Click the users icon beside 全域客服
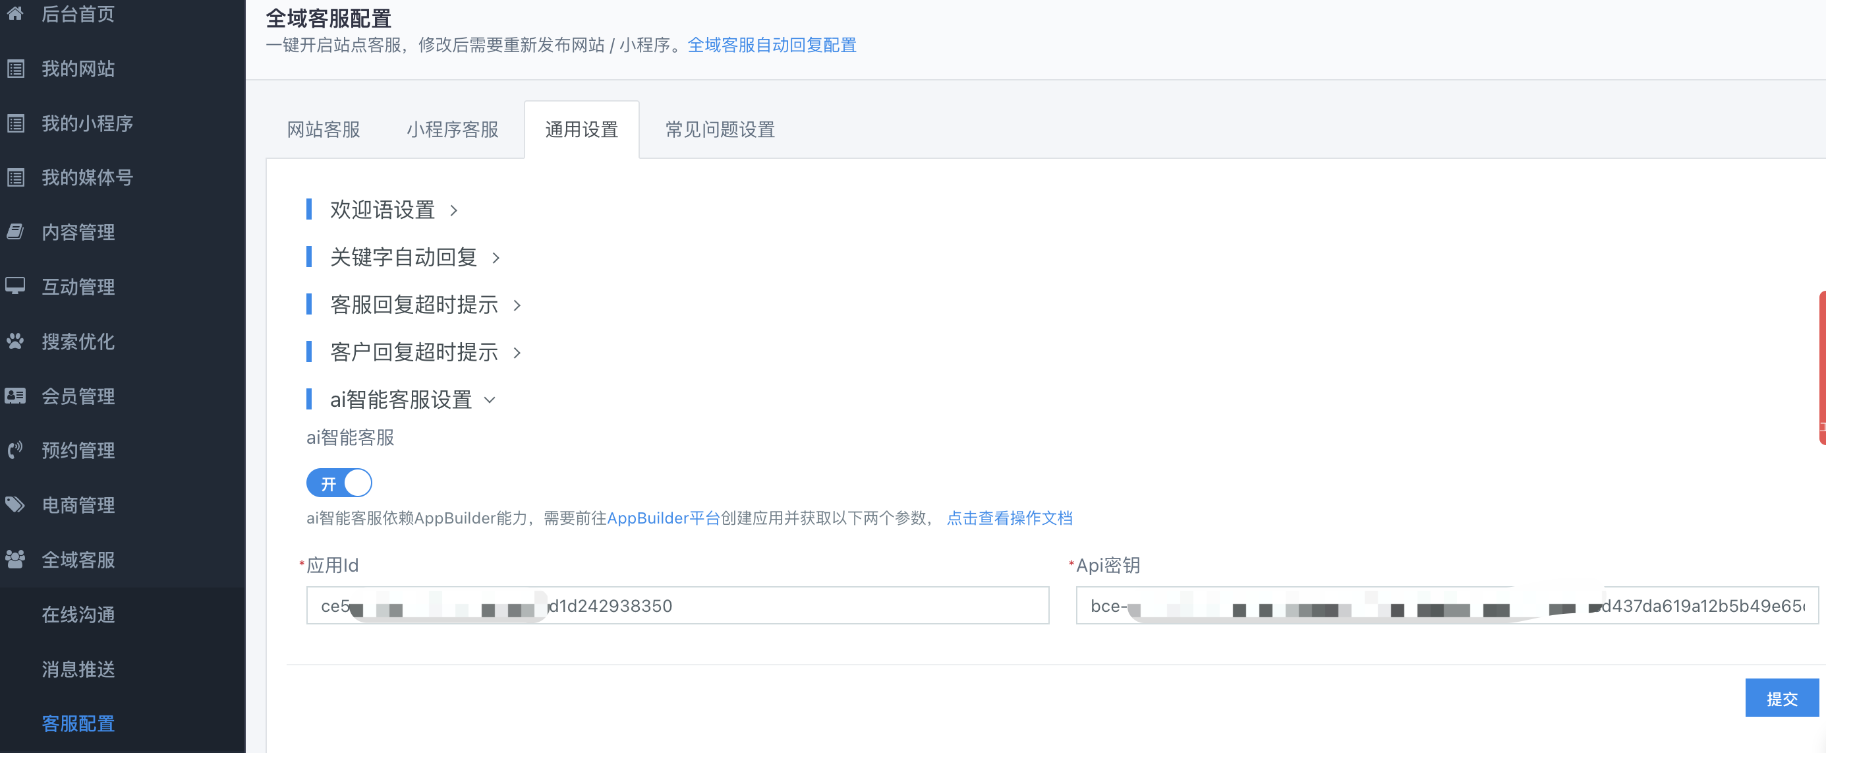The image size is (1862, 760). point(15,560)
